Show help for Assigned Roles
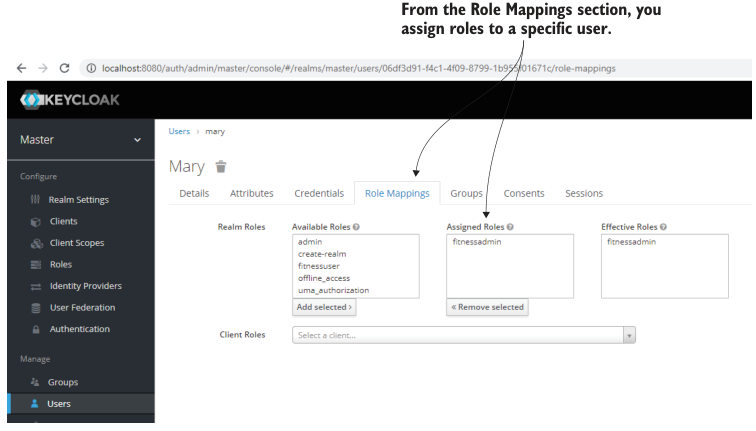The image size is (756, 431). [x=510, y=227]
